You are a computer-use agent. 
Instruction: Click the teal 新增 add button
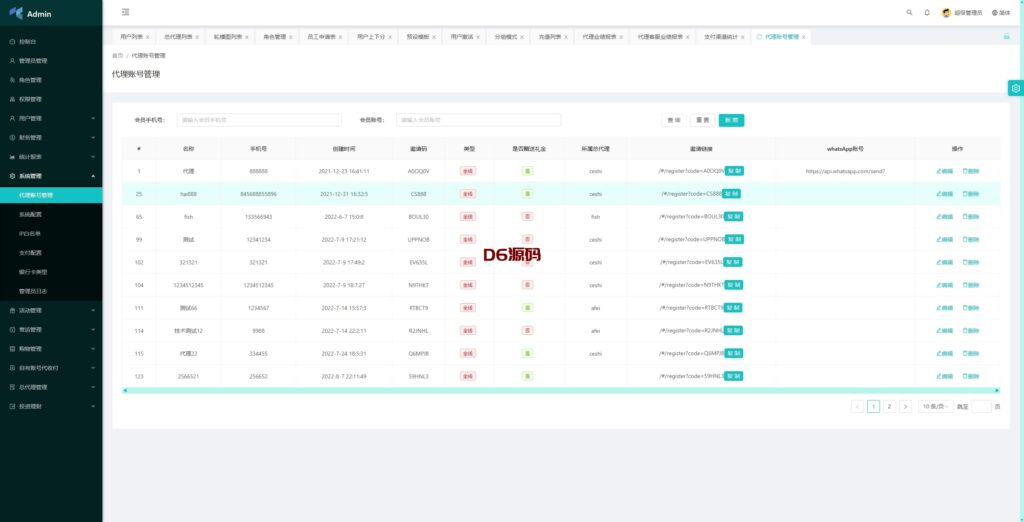point(731,120)
